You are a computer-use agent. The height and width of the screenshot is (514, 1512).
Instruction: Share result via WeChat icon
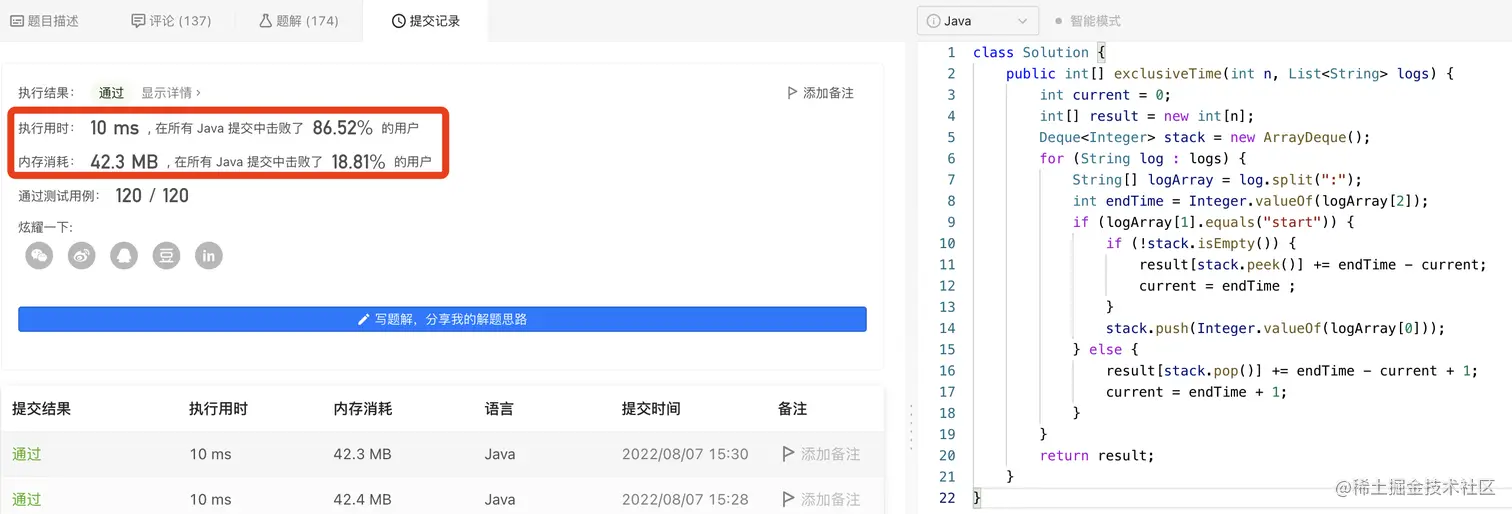tap(39, 255)
